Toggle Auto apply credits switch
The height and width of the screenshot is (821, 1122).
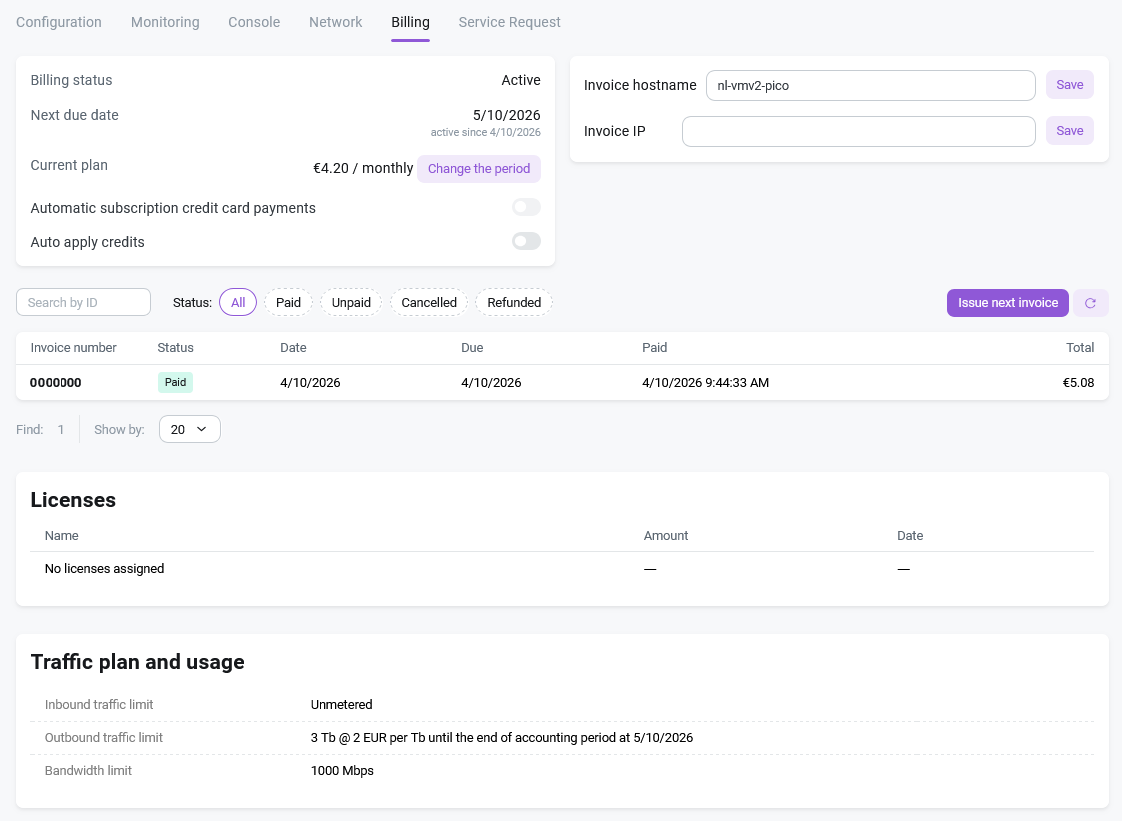point(526,241)
